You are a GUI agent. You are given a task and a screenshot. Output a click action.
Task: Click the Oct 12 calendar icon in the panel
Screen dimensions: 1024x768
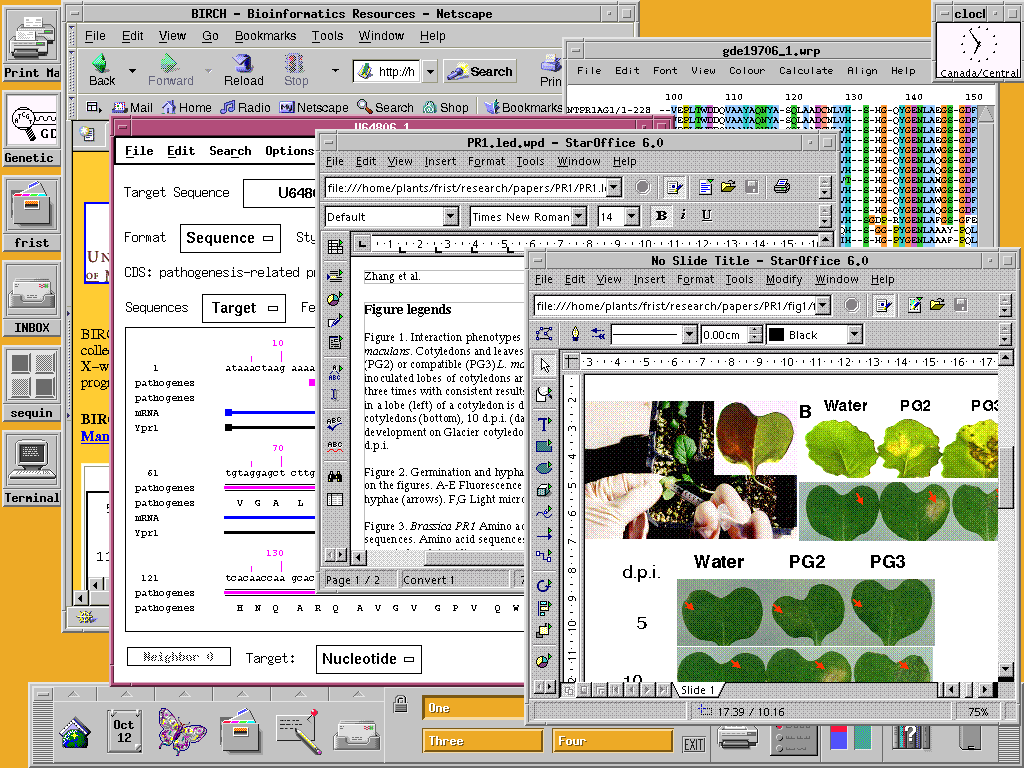click(124, 731)
